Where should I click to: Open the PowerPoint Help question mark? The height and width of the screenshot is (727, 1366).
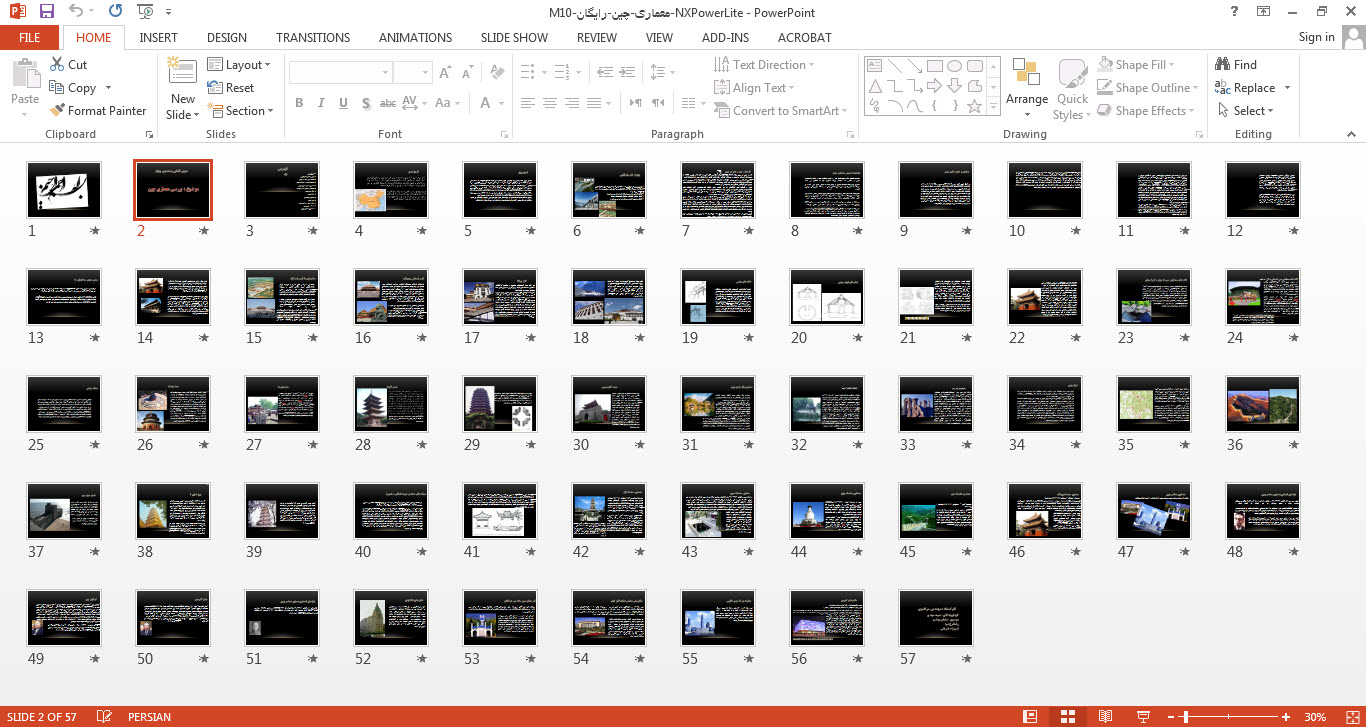[1235, 12]
